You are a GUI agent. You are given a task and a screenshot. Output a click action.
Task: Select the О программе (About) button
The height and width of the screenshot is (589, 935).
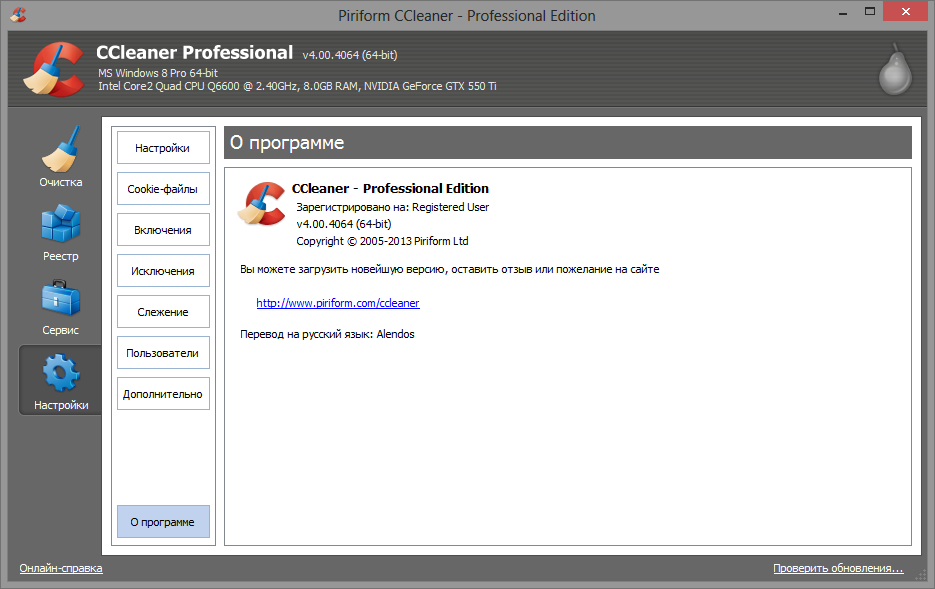[x=163, y=522]
